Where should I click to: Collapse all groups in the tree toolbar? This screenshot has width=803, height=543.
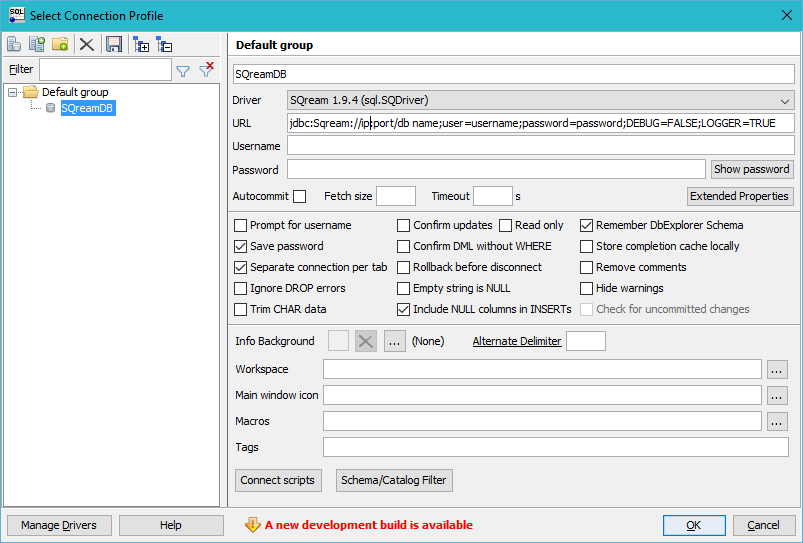coord(164,45)
